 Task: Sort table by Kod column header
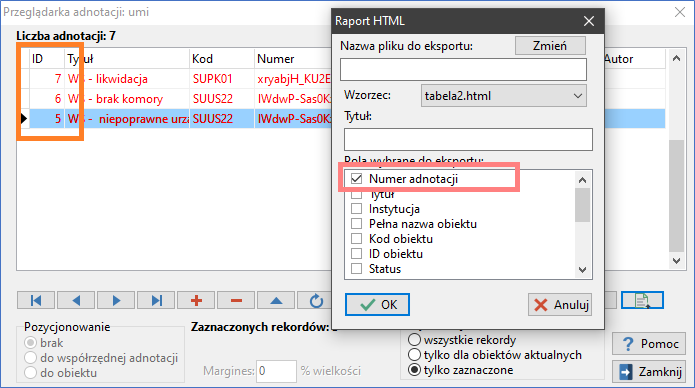coord(222,59)
